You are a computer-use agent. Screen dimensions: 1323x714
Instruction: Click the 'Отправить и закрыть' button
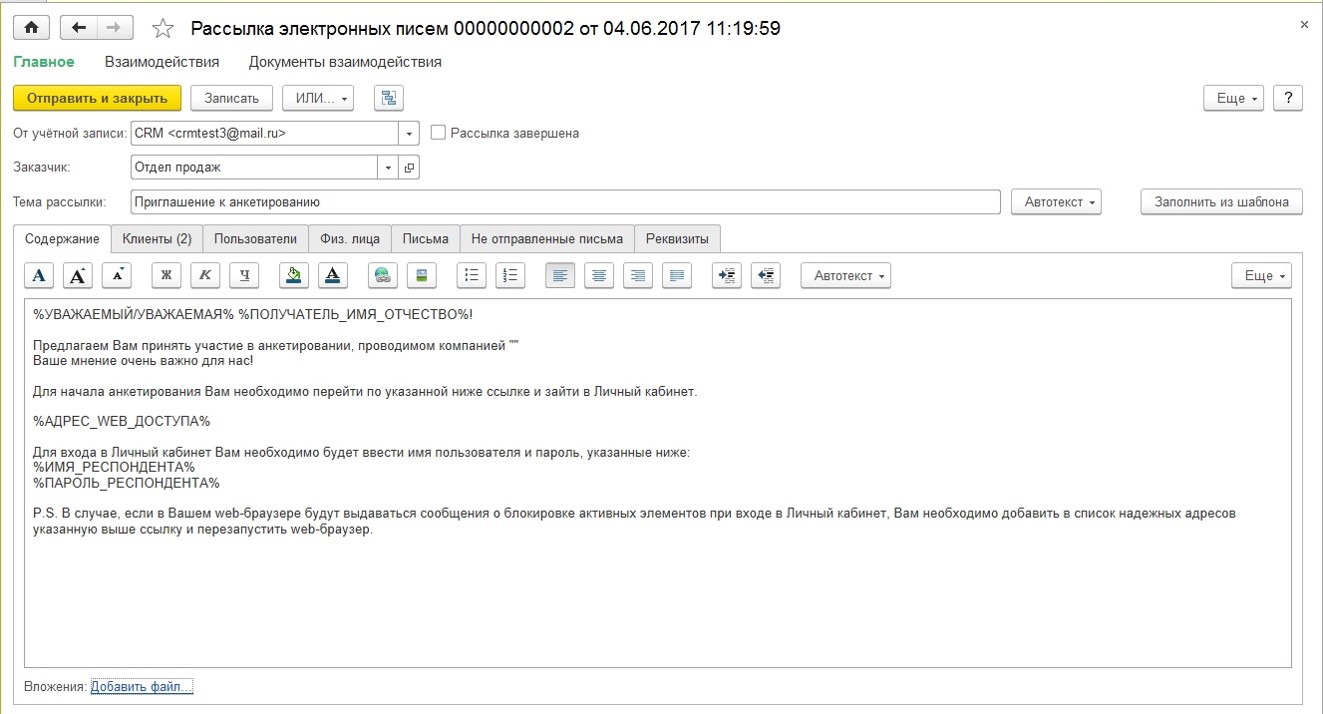tap(97, 98)
